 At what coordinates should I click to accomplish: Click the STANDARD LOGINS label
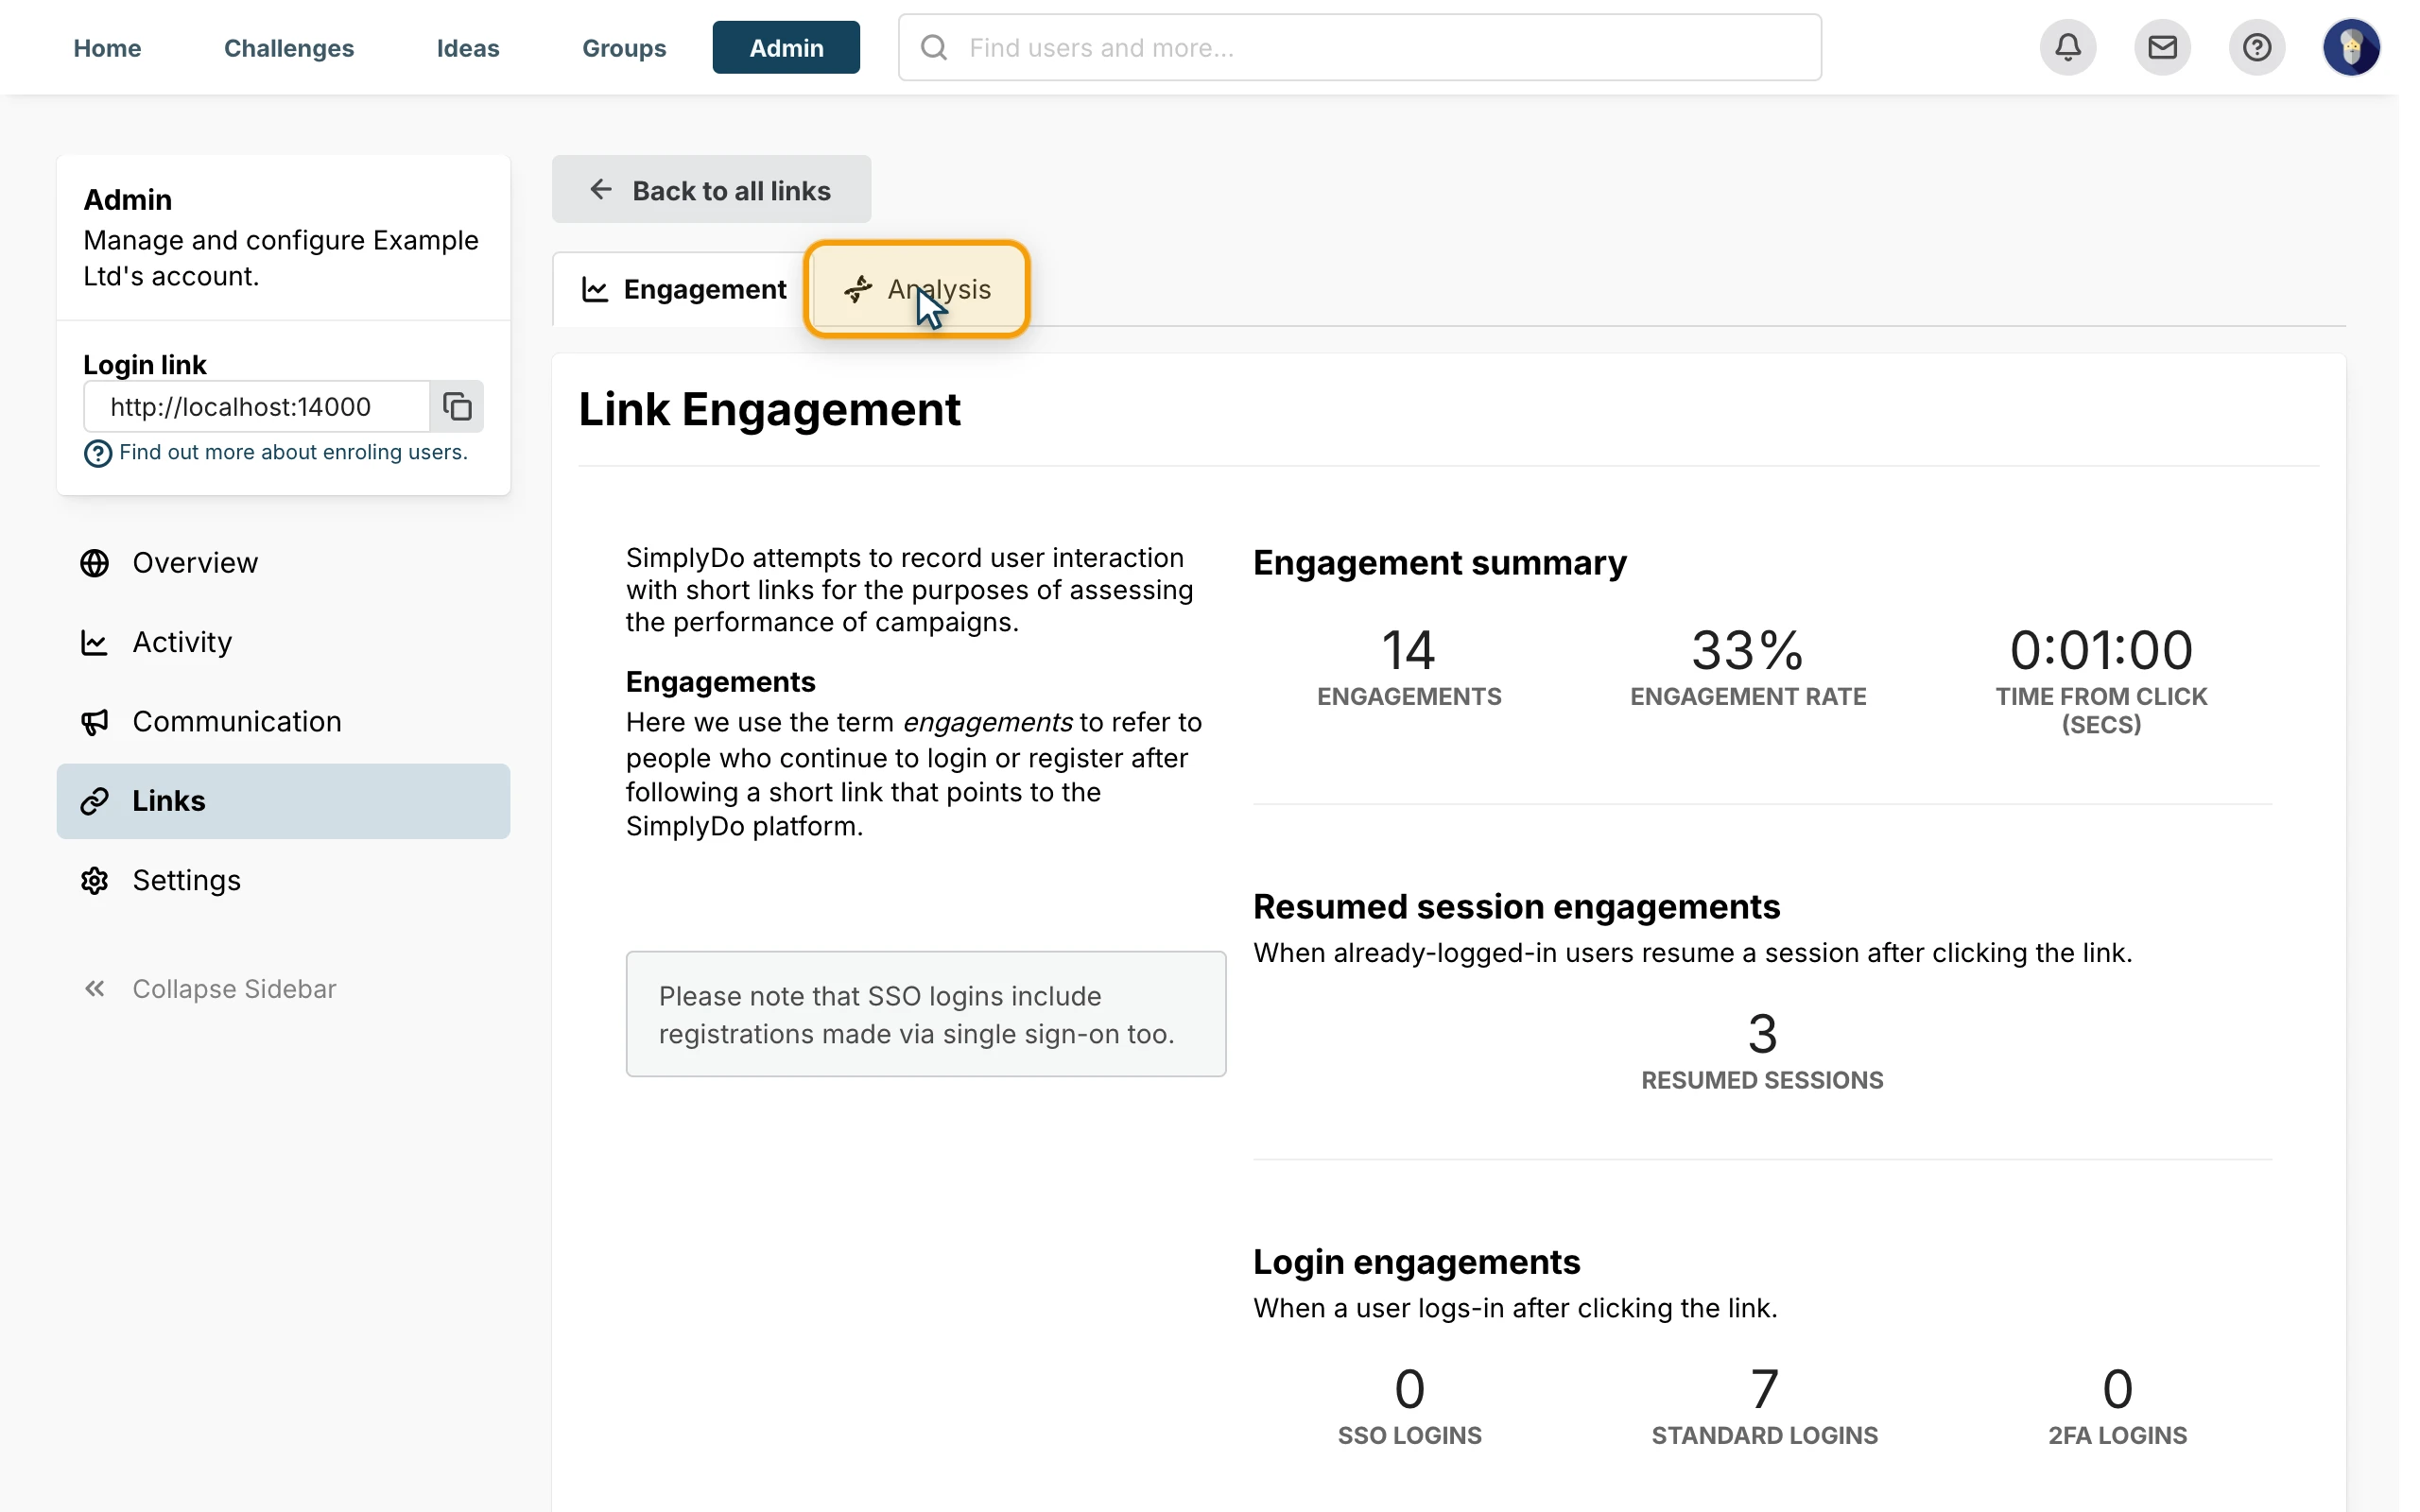1764,1435
